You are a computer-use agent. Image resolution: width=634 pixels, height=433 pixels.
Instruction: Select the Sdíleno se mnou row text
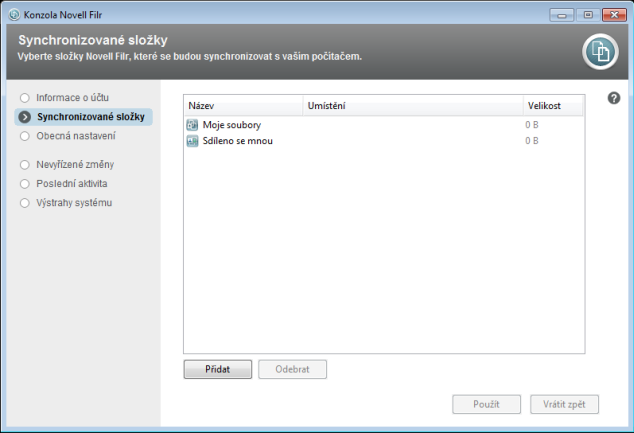click(x=238, y=141)
